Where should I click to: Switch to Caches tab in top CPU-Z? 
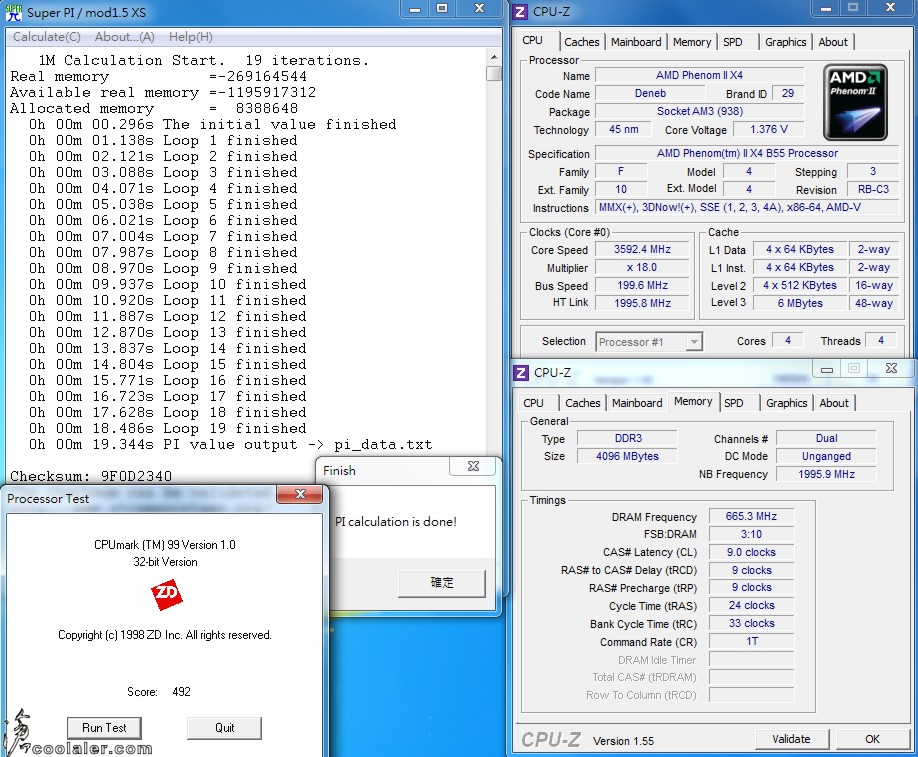581,42
